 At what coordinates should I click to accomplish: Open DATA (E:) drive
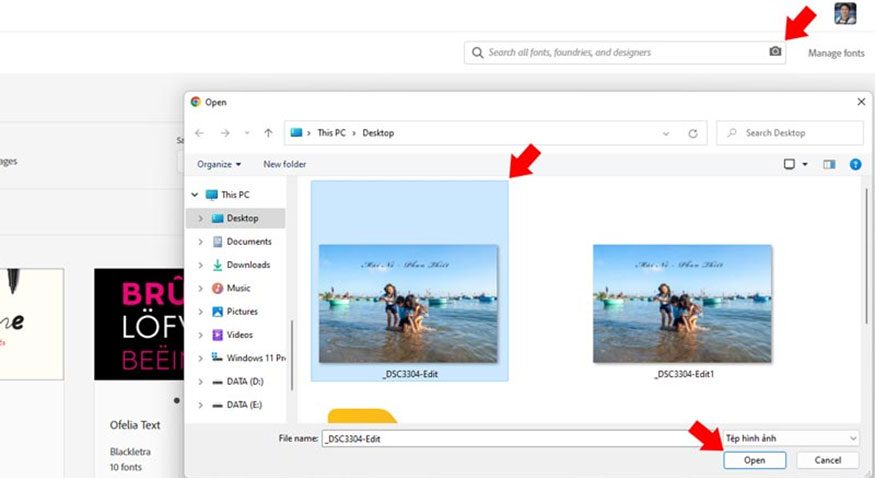coord(244,405)
